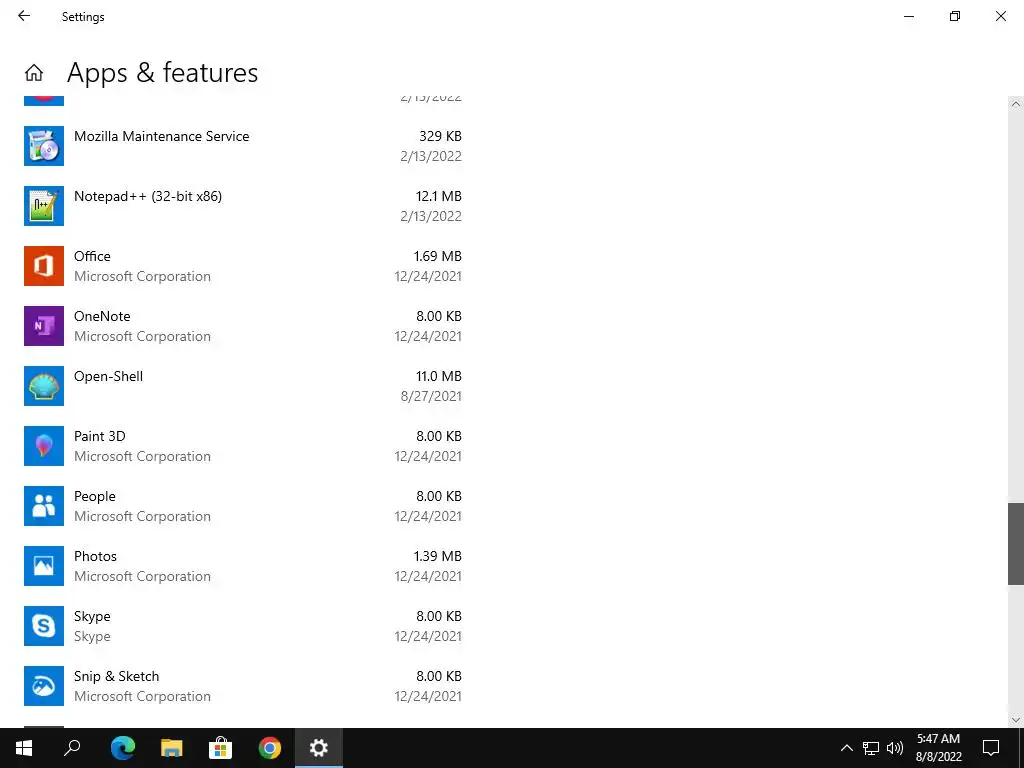Click the gray Skype publisher text

click(x=92, y=637)
